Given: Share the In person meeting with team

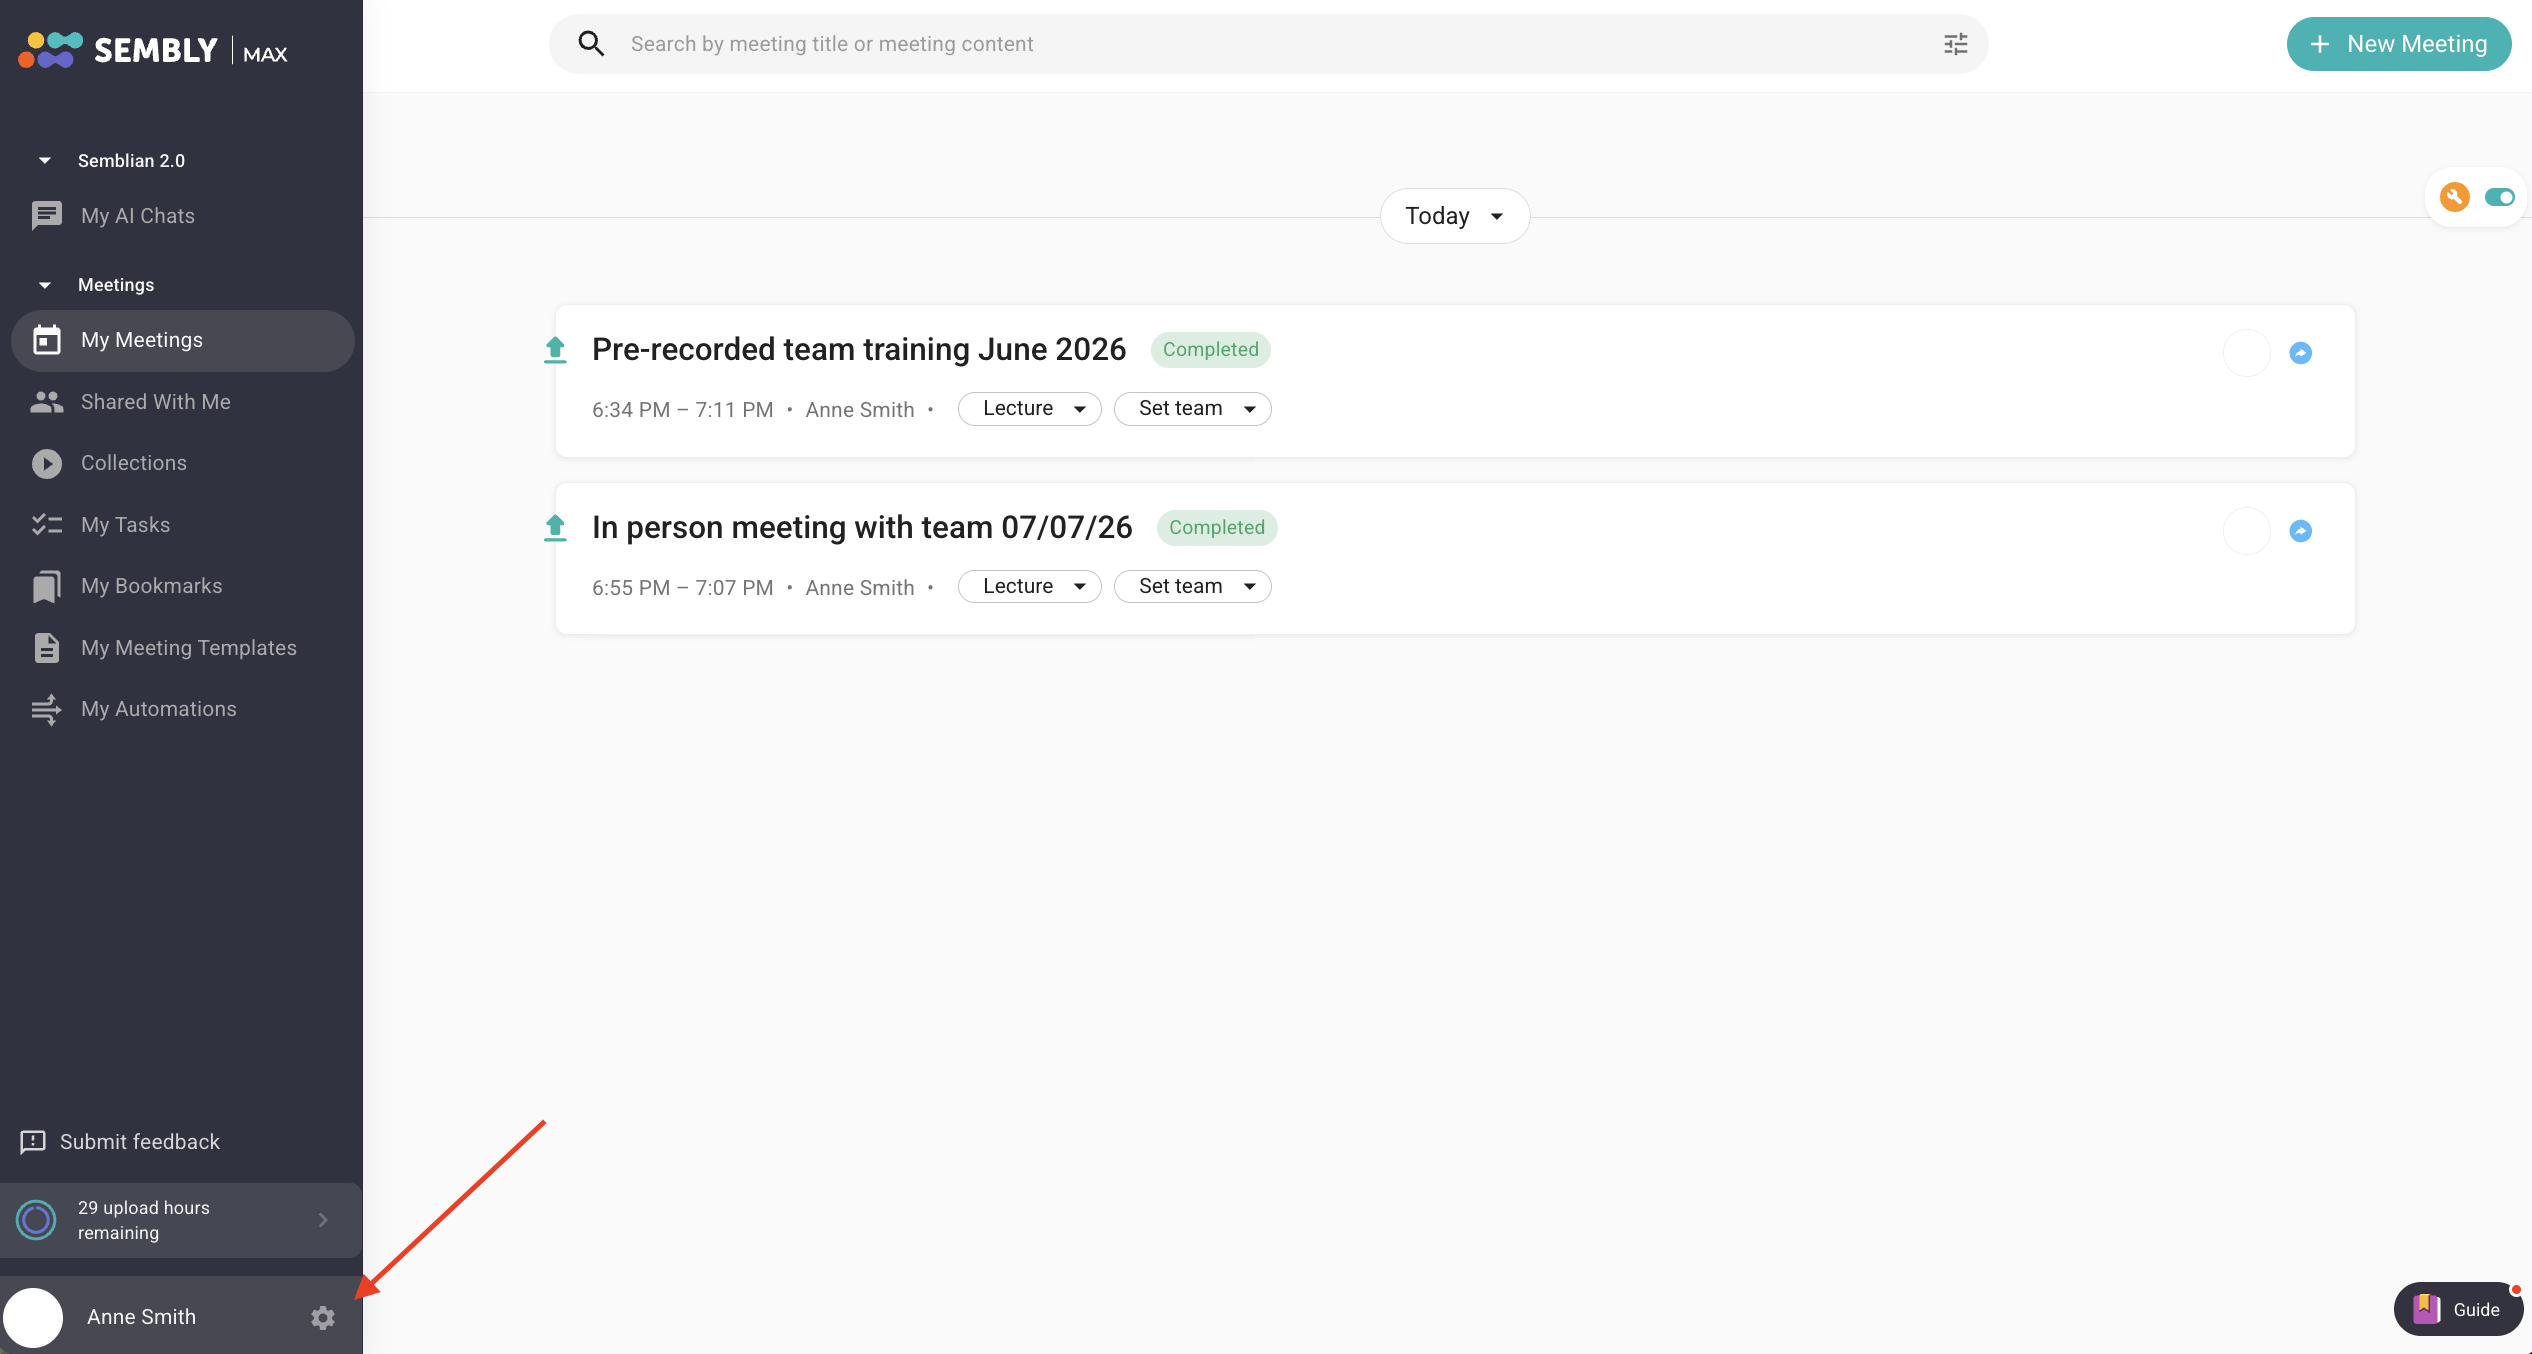Looking at the screenshot, I should click(2300, 531).
